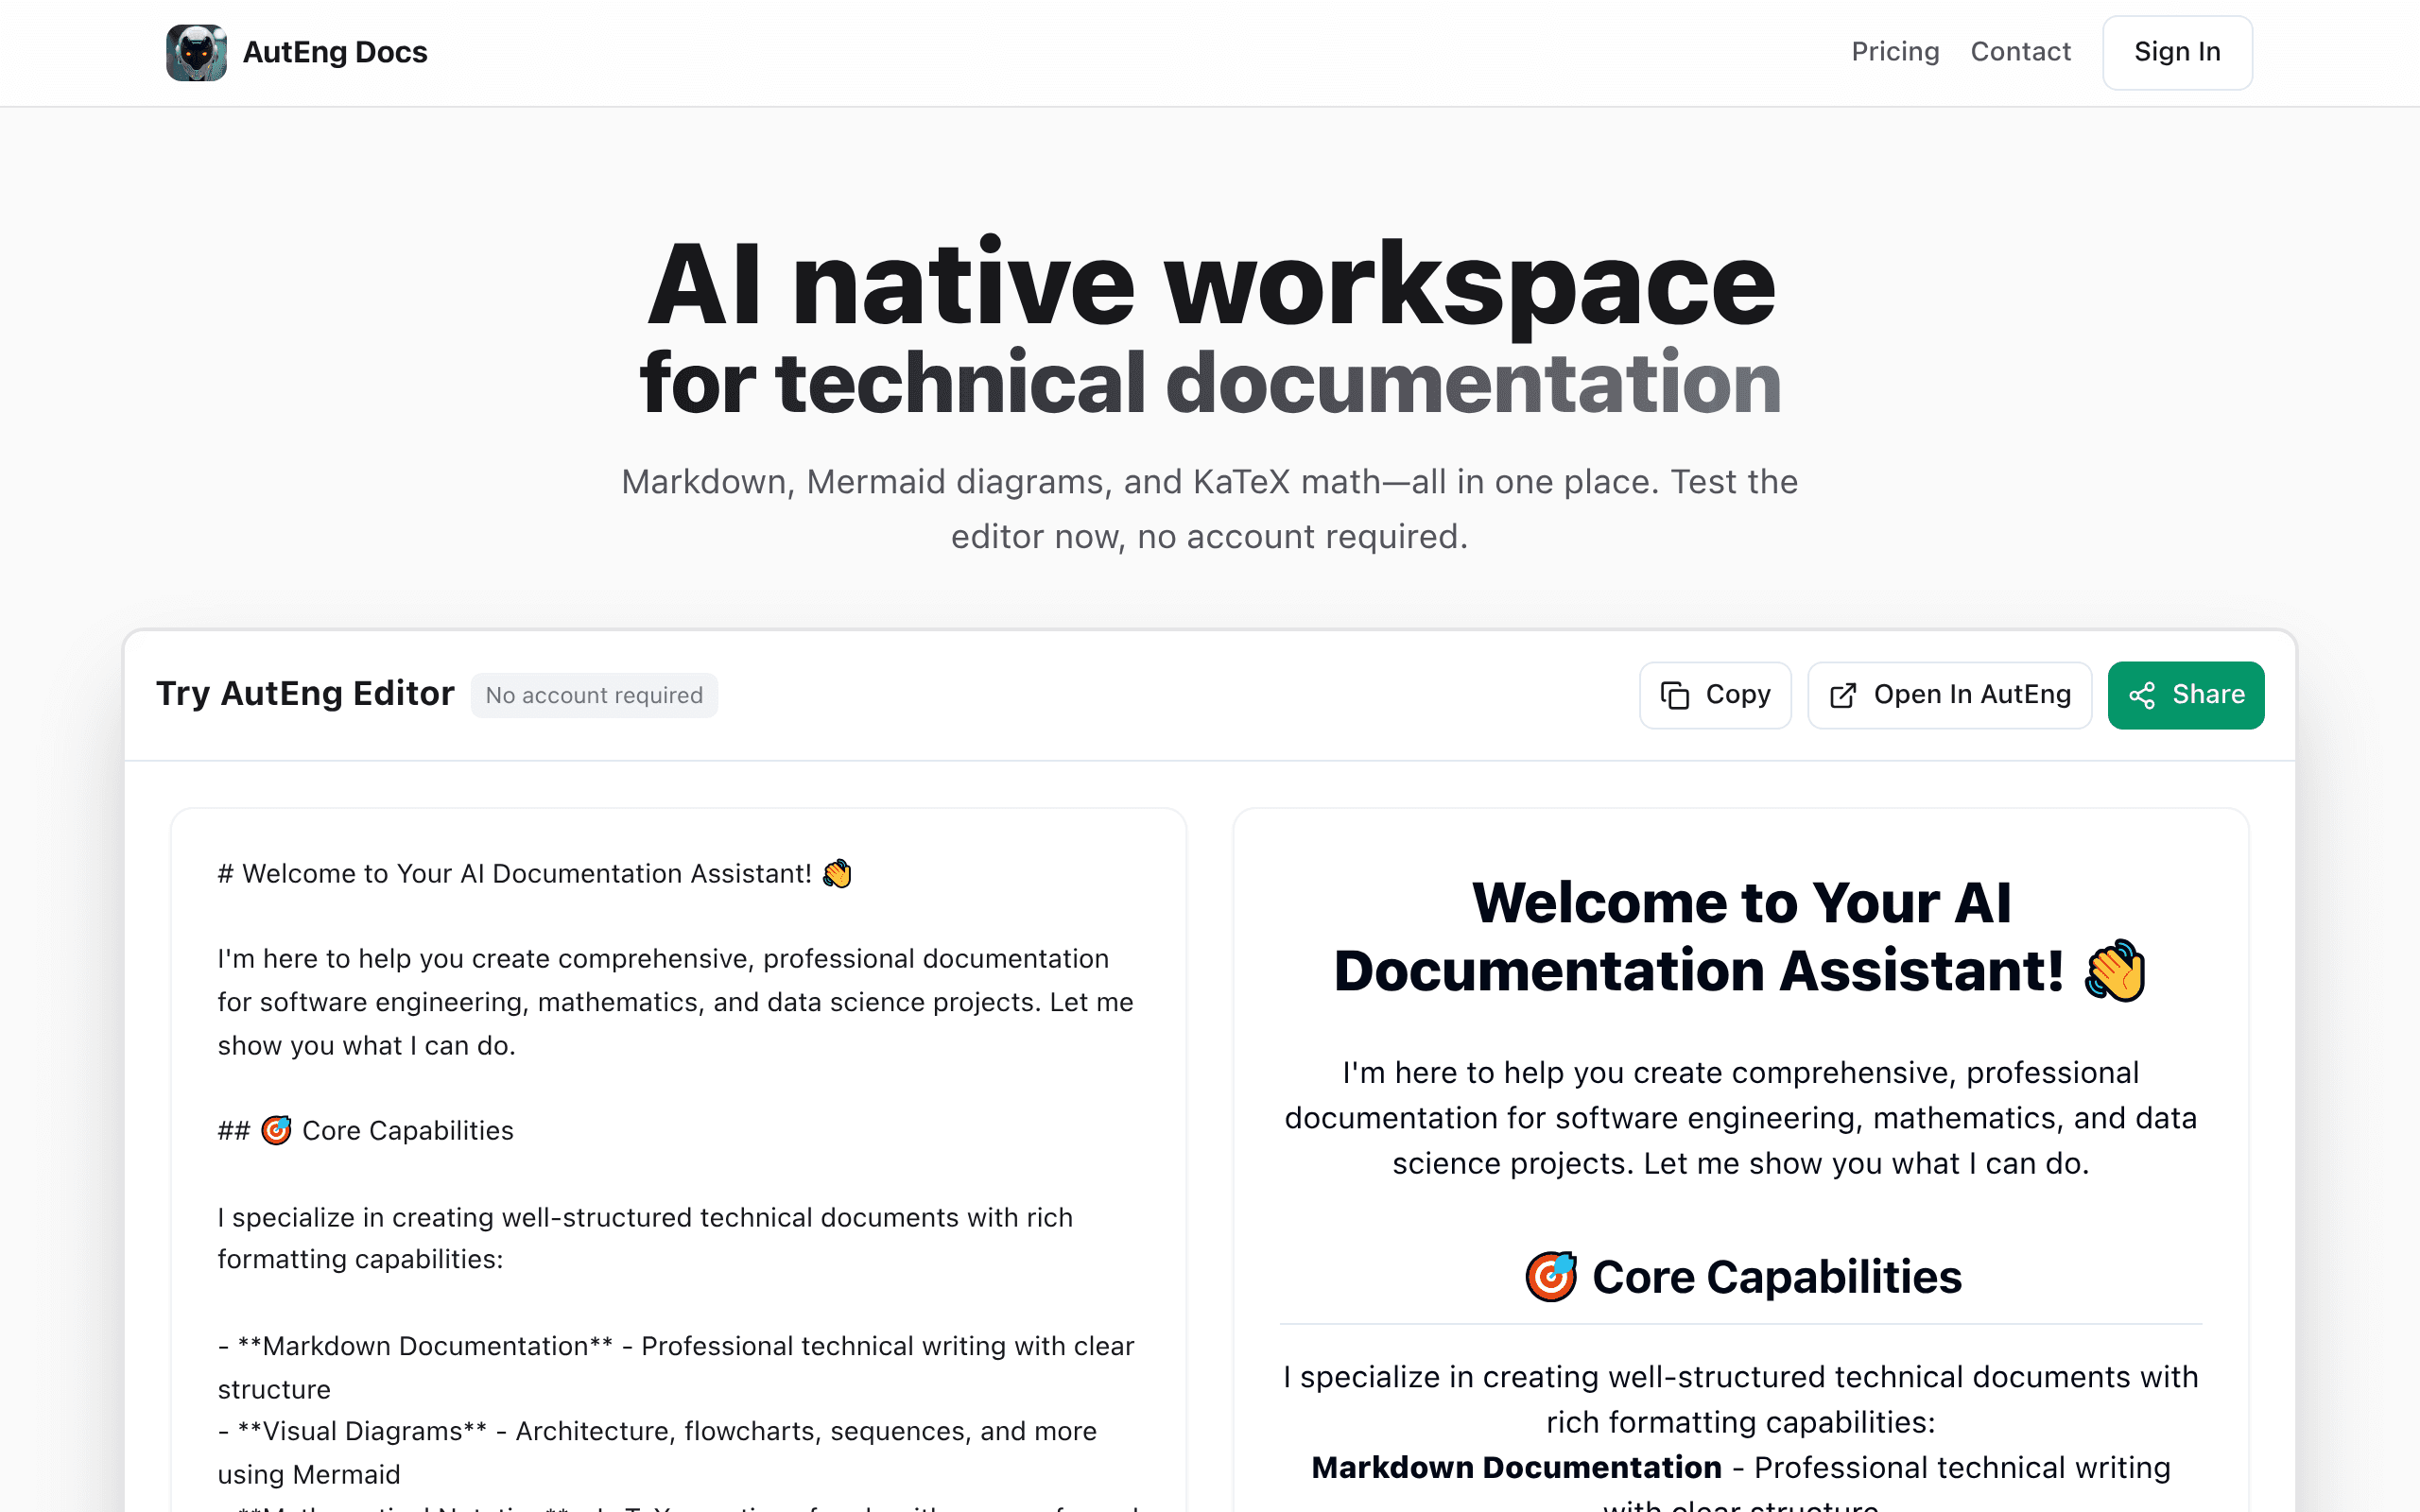Click the No account required badge
This screenshot has height=1512, width=2420.
(594, 695)
